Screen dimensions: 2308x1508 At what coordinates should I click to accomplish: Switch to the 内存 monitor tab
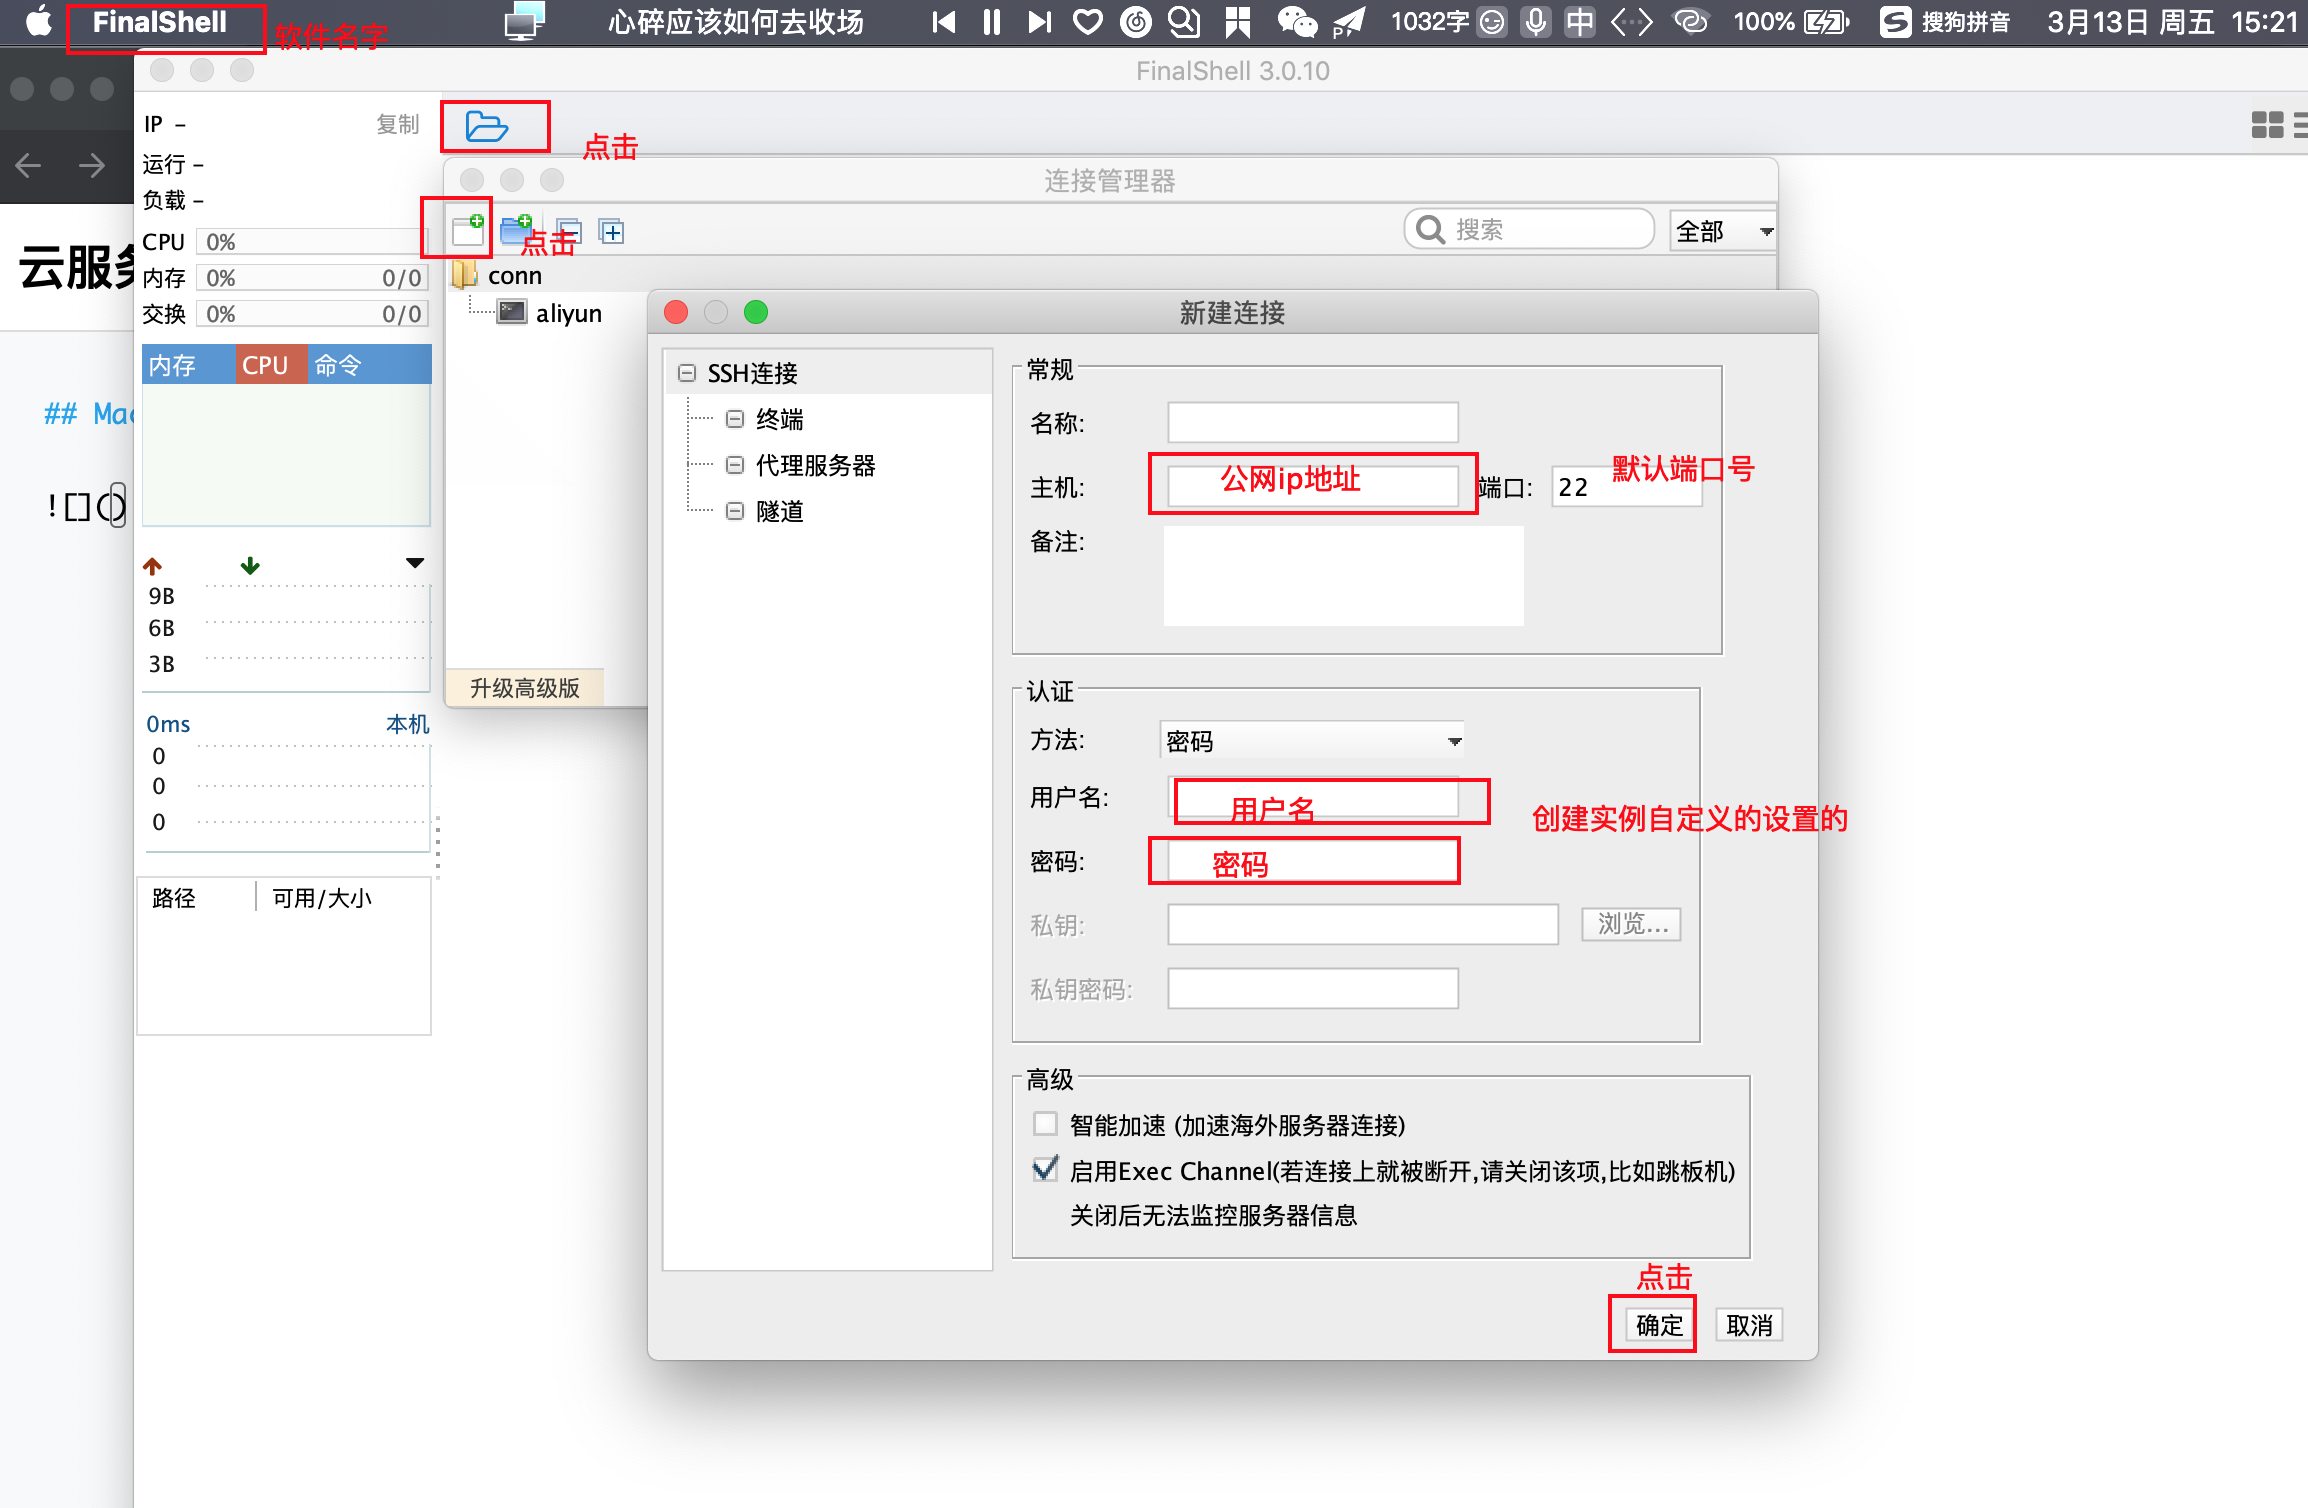click(x=188, y=365)
